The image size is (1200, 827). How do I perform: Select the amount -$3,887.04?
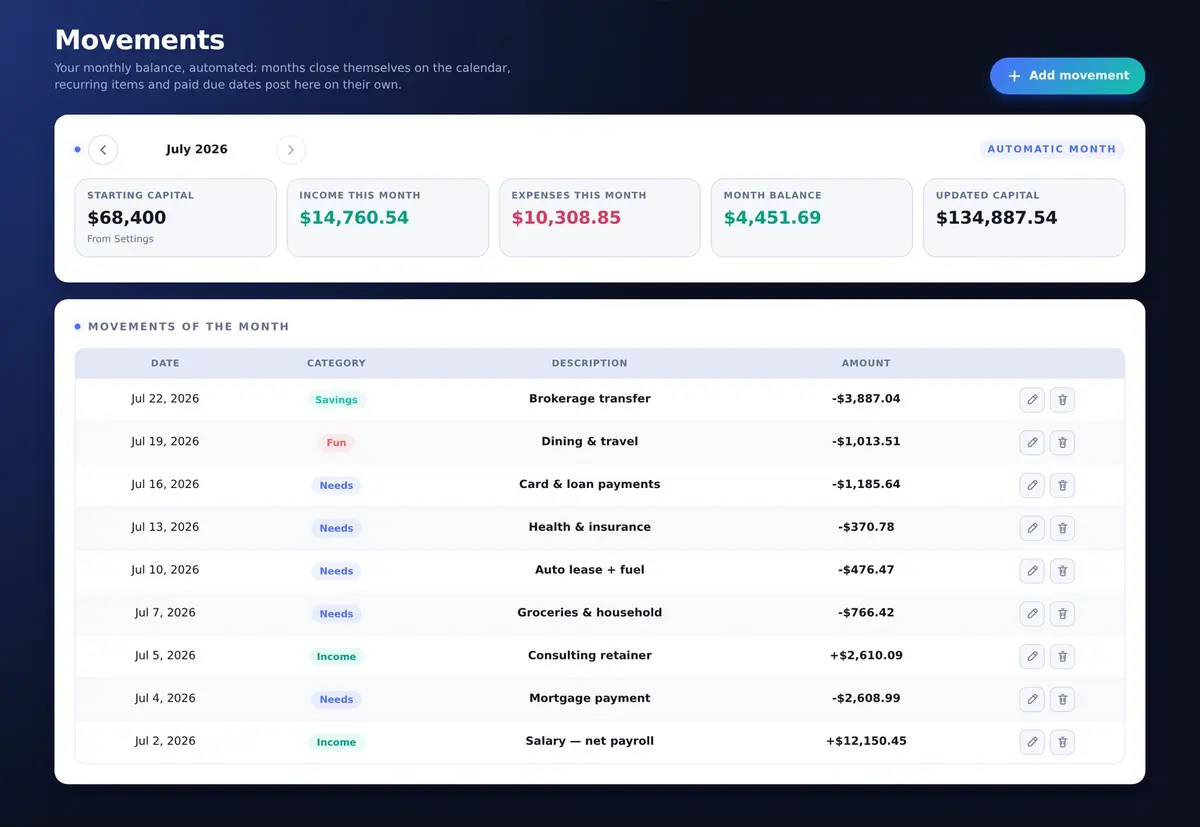[866, 399]
